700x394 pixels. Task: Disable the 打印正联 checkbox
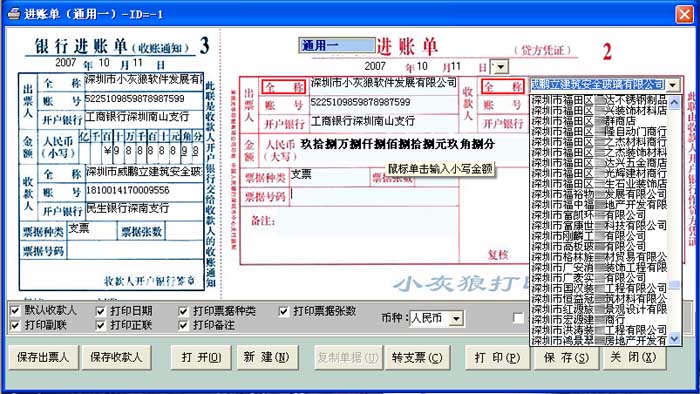tap(101, 325)
